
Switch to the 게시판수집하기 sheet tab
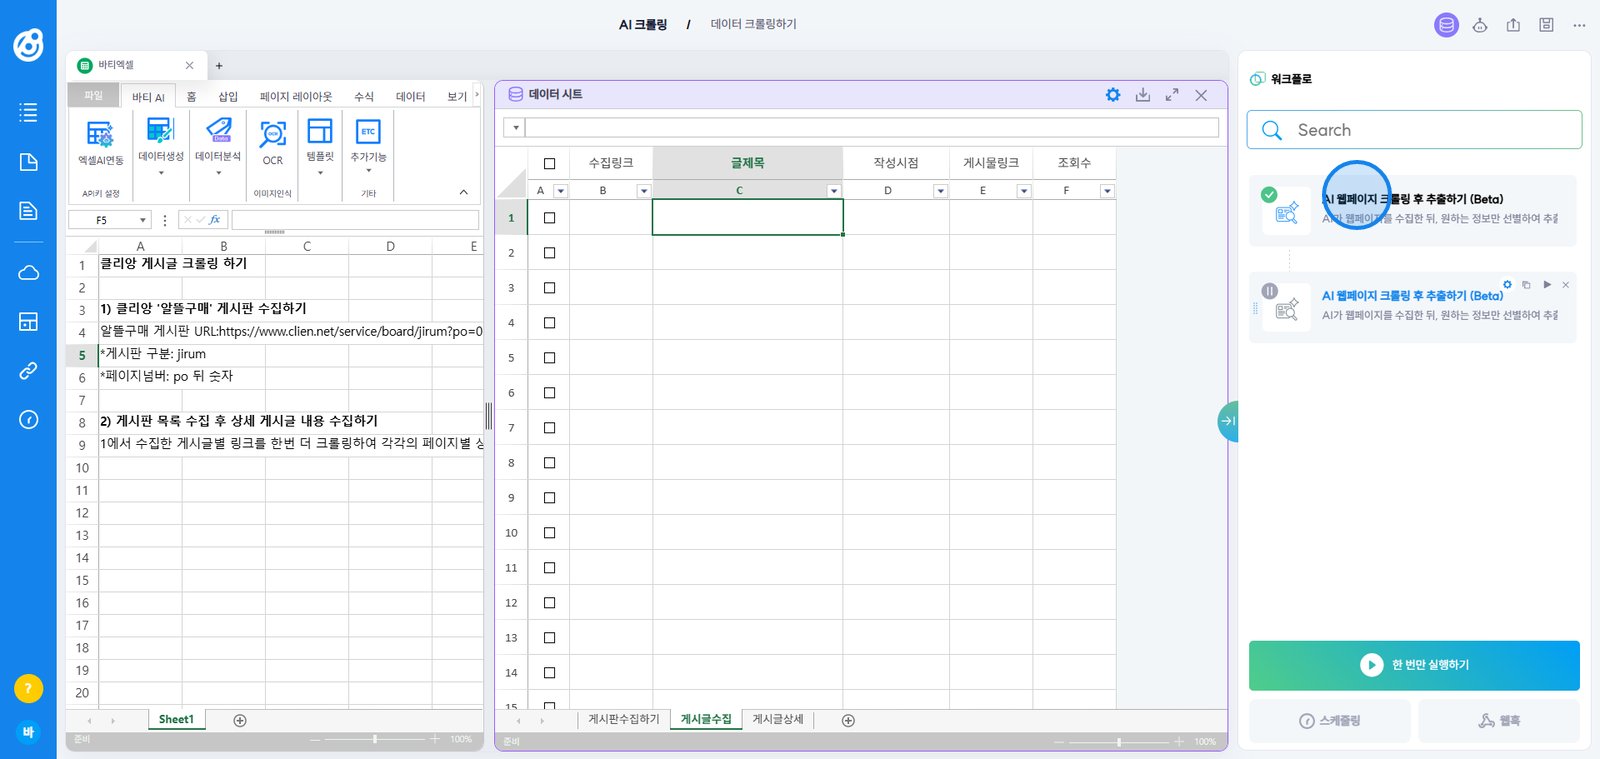pos(624,720)
